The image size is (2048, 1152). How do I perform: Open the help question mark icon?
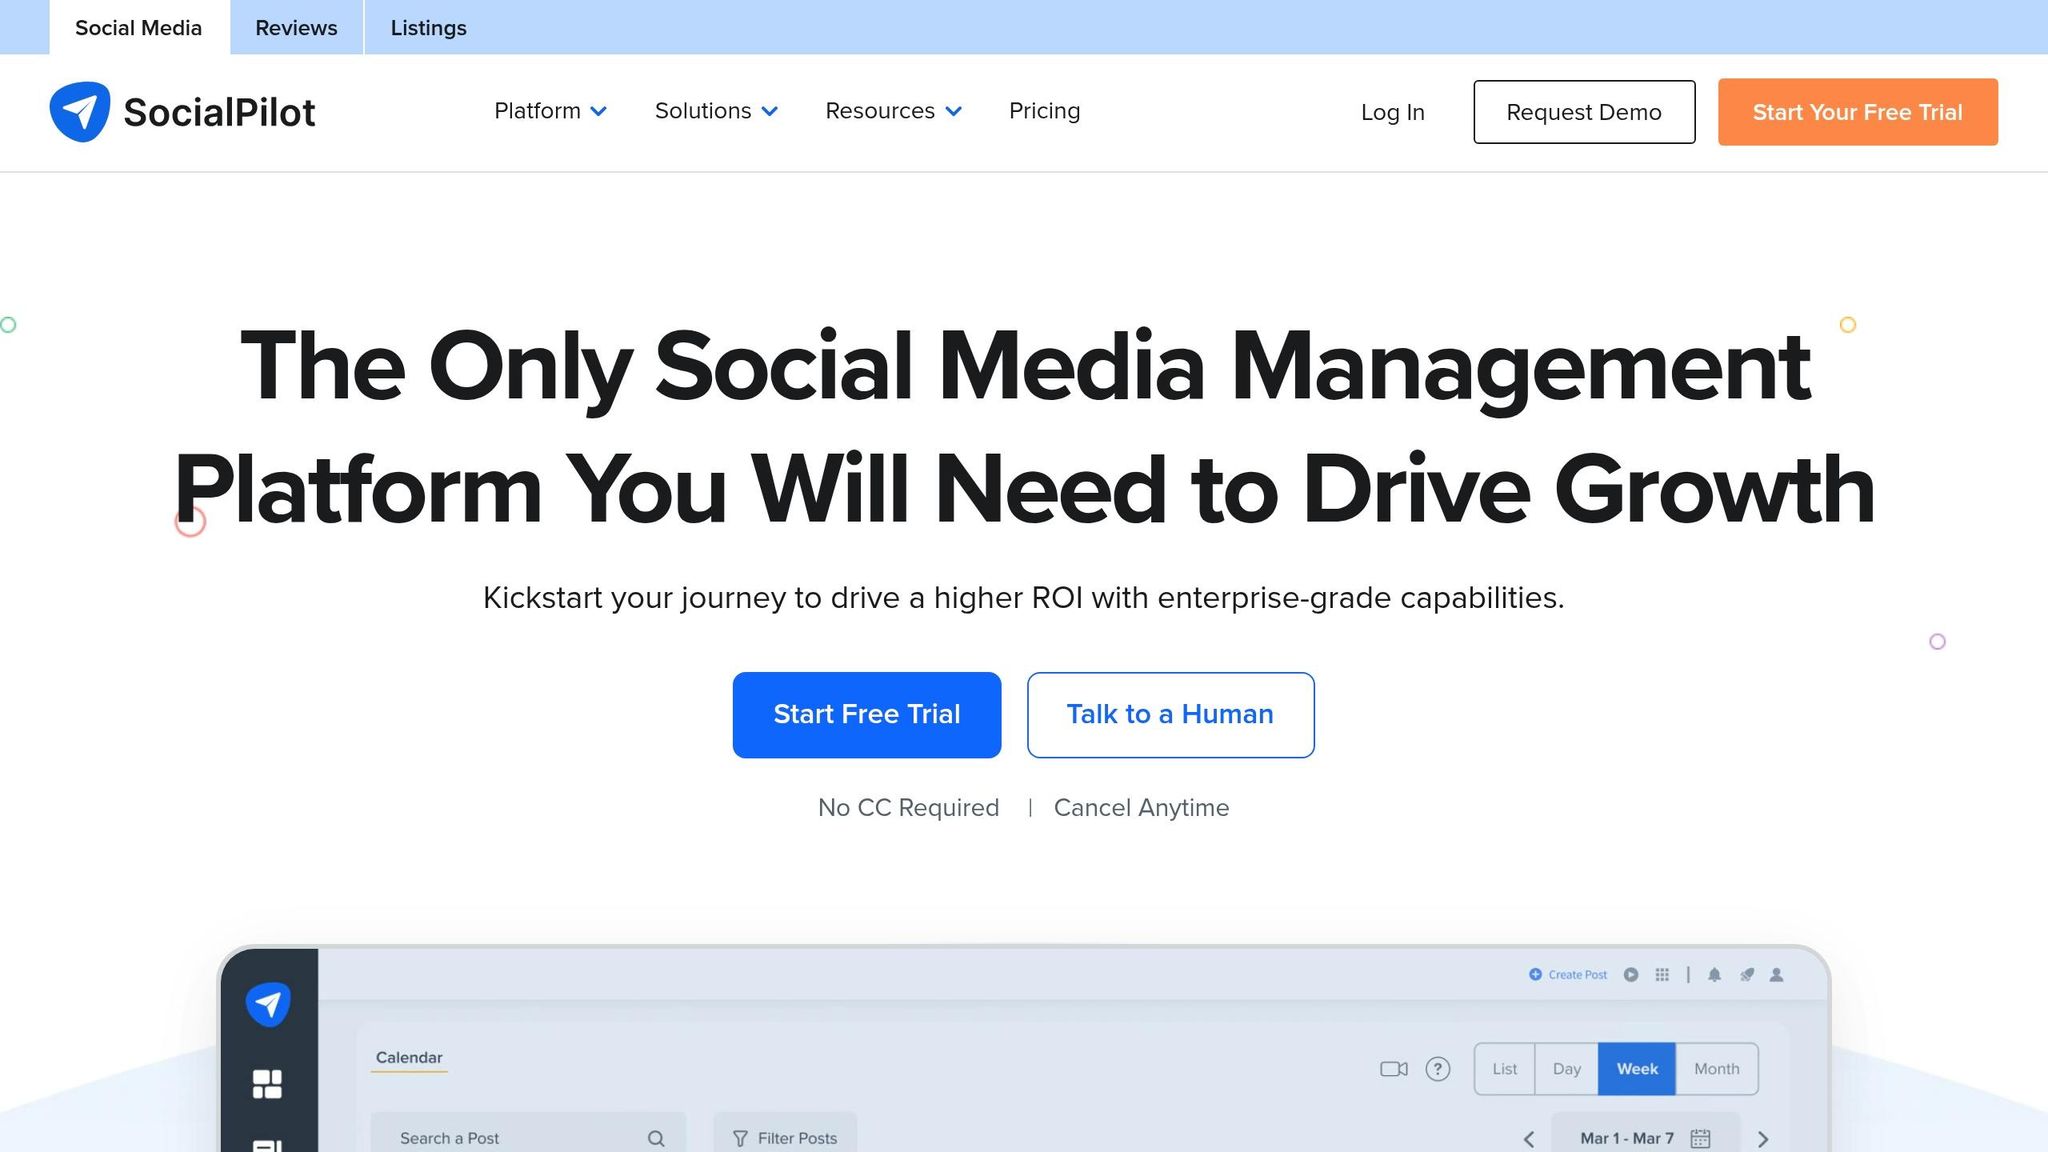coord(1438,1068)
